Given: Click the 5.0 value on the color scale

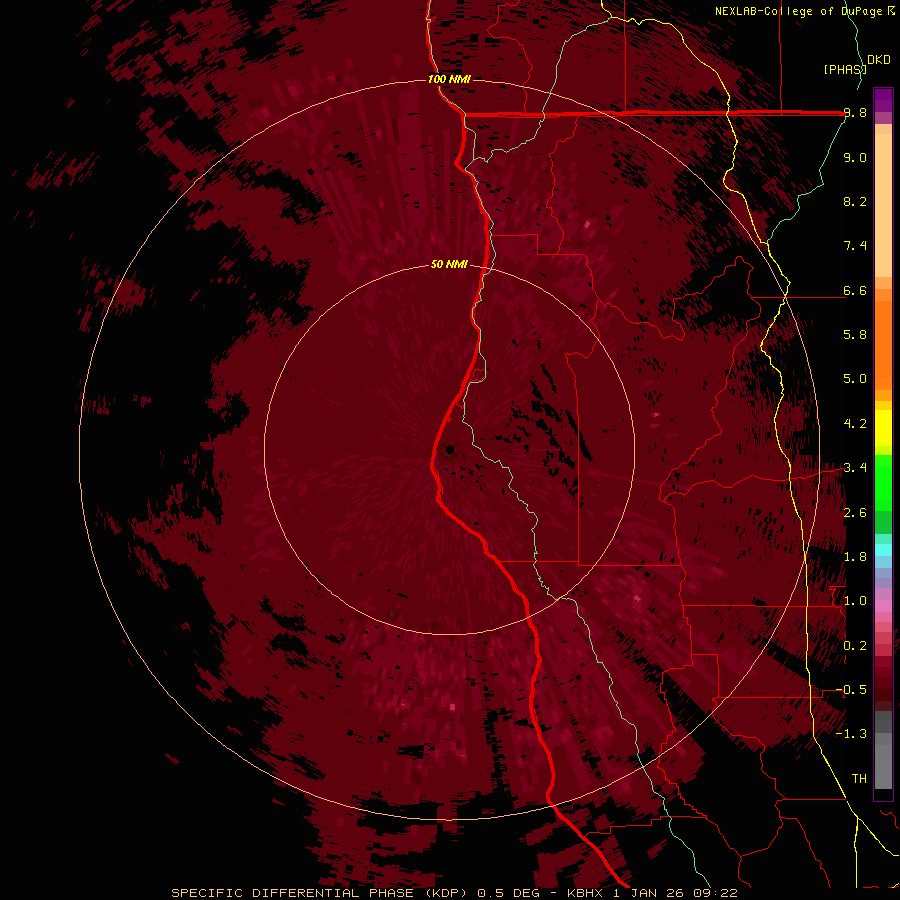Looking at the screenshot, I should 855,379.
